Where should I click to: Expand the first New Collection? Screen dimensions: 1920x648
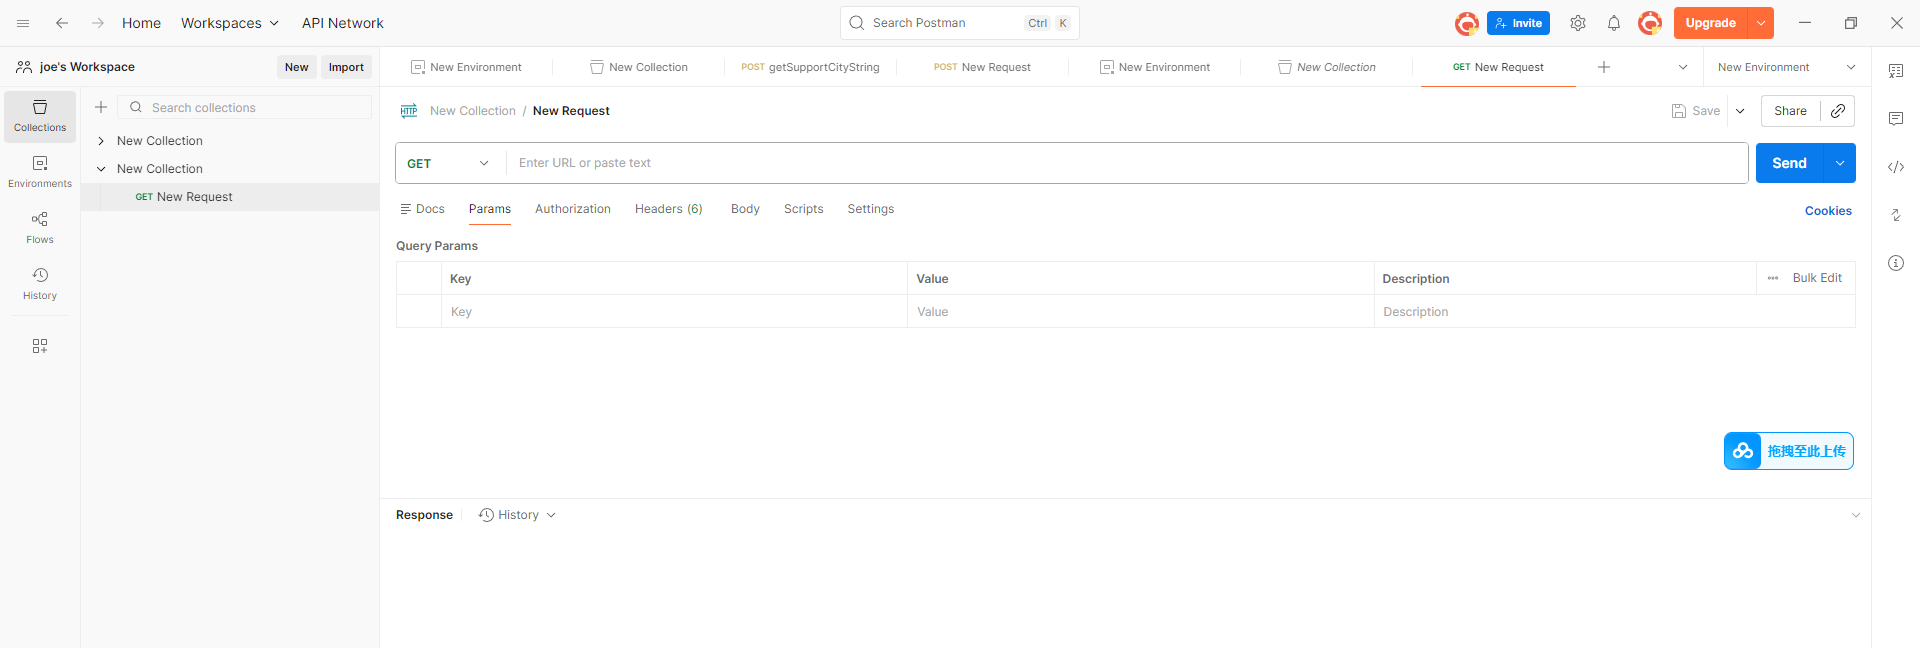click(x=101, y=141)
